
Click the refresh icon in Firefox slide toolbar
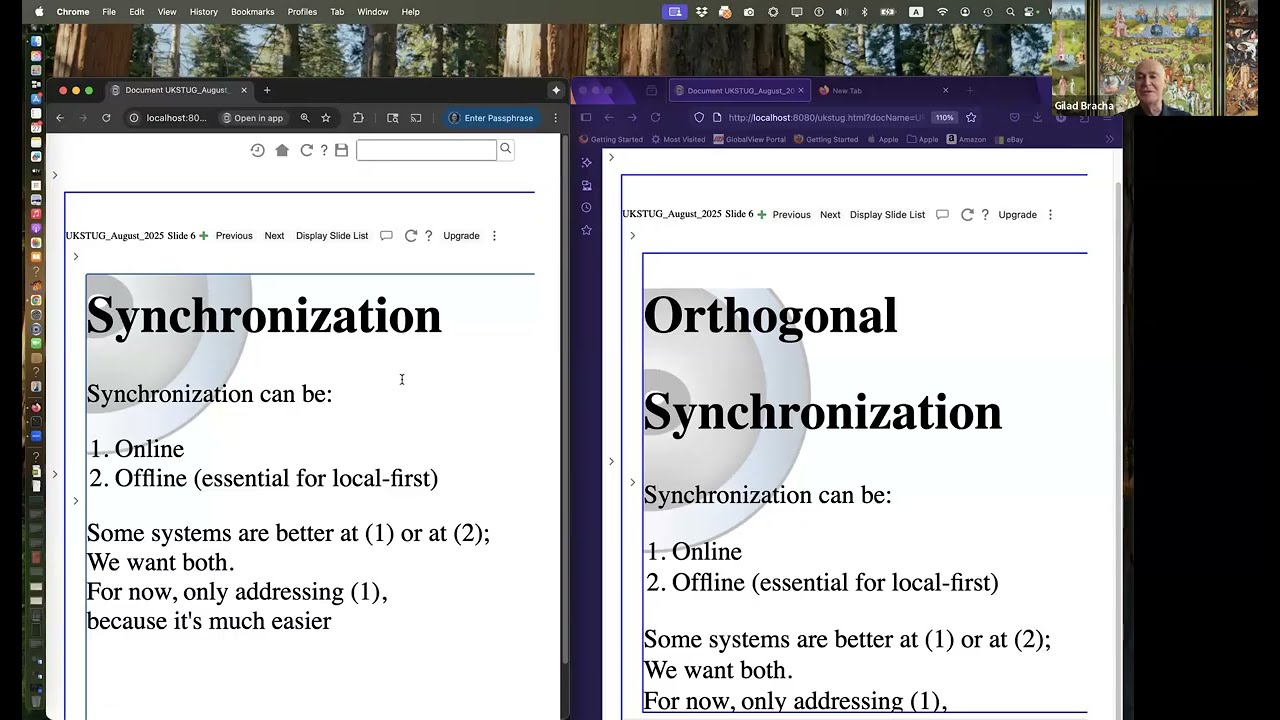pos(967,215)
